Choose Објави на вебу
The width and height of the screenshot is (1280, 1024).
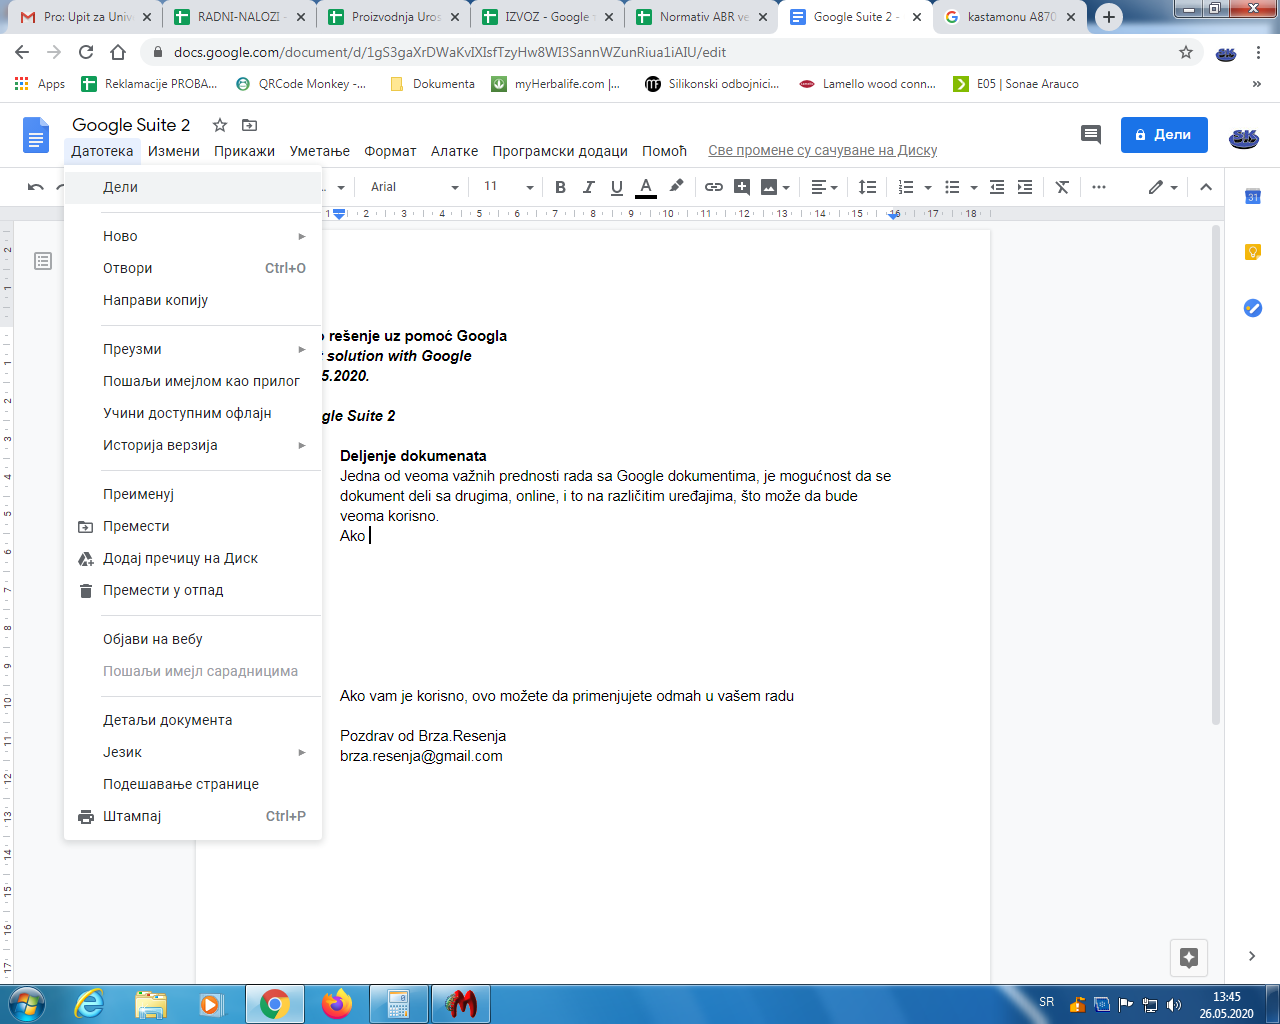coord(193,639)
